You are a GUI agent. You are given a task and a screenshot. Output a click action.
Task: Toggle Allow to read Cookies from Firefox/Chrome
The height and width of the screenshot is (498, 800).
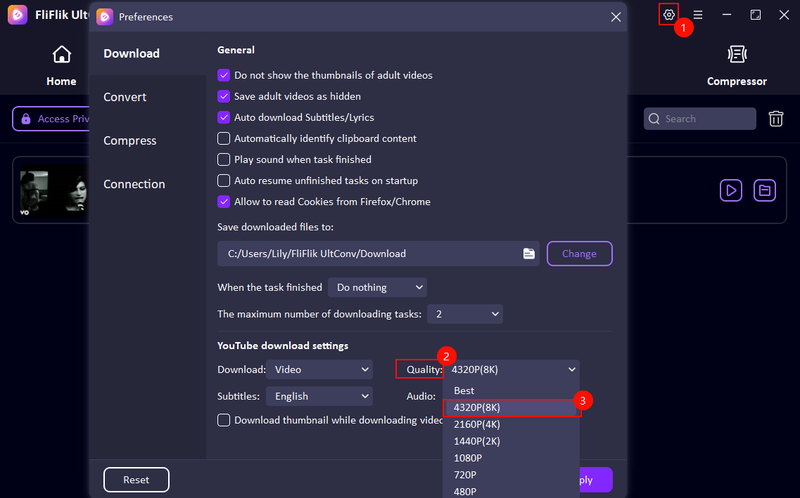coord(223,202)
